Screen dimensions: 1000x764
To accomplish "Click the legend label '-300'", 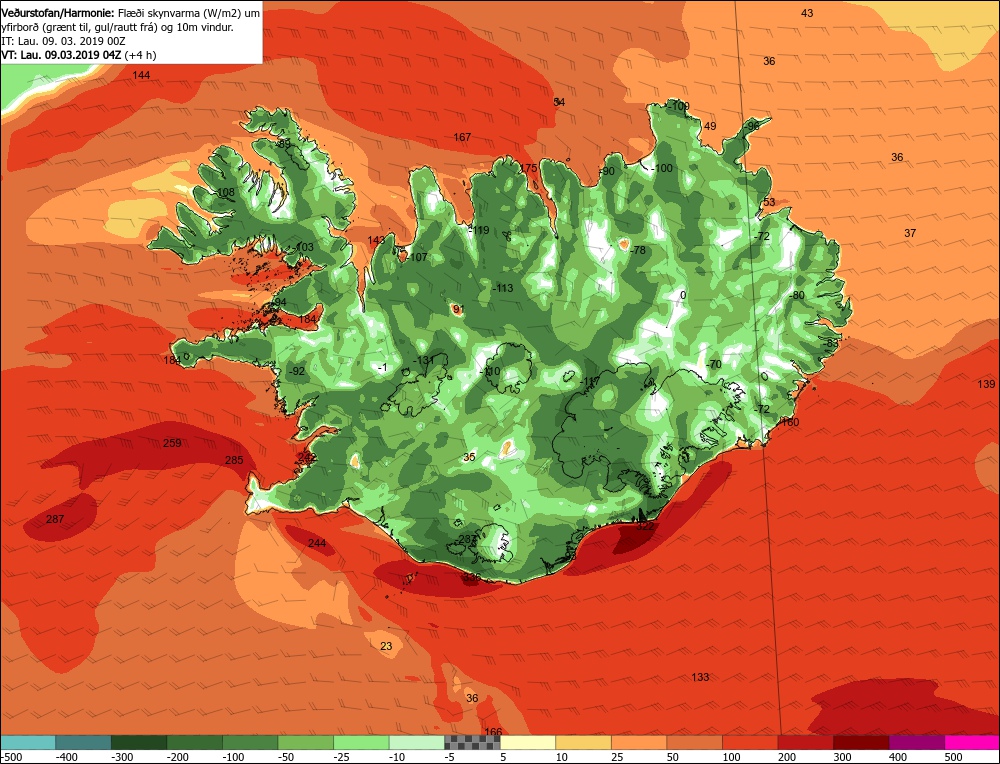I will tap(122, 757).
